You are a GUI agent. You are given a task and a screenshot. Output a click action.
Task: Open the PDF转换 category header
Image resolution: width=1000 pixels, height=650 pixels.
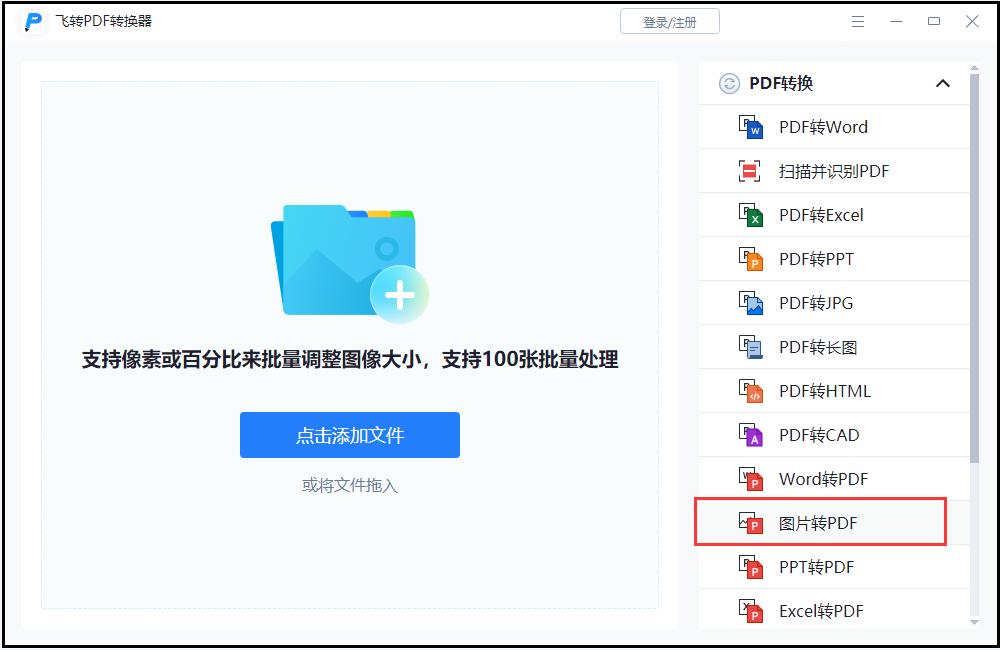coord(780,84)
